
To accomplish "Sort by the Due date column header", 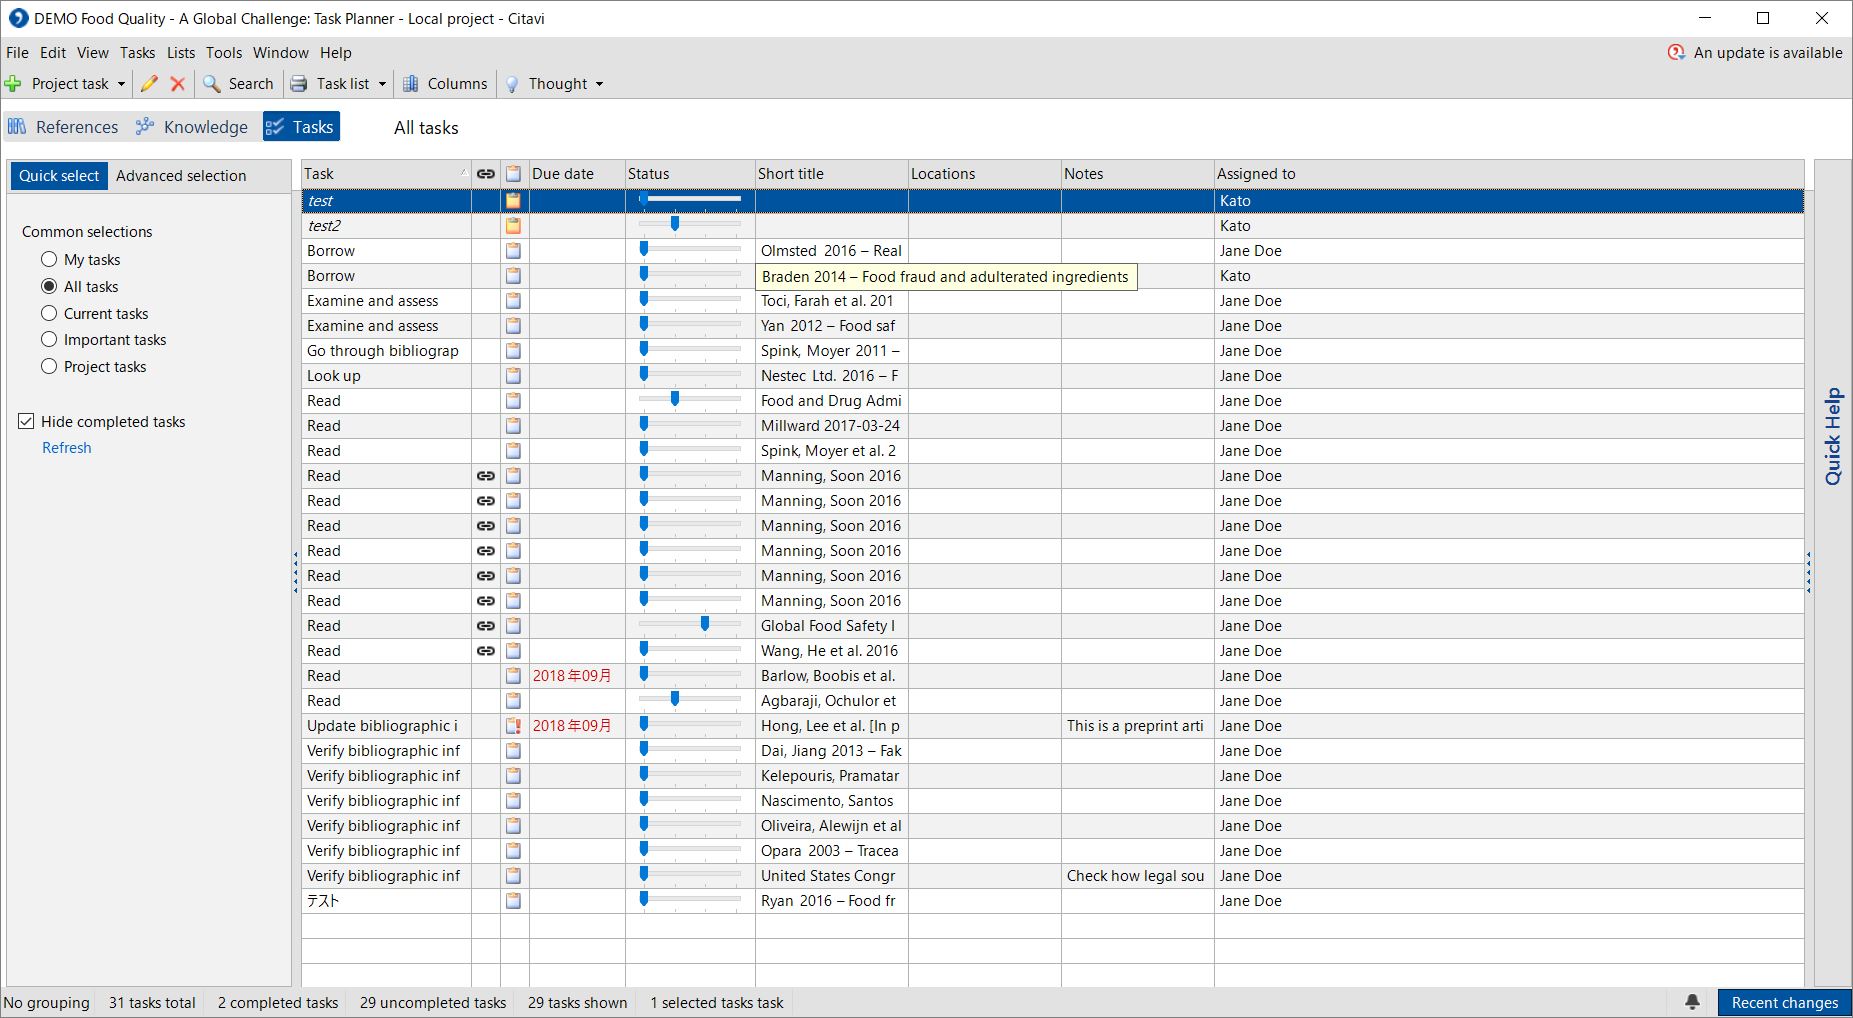I will click(x=577, y=174).
